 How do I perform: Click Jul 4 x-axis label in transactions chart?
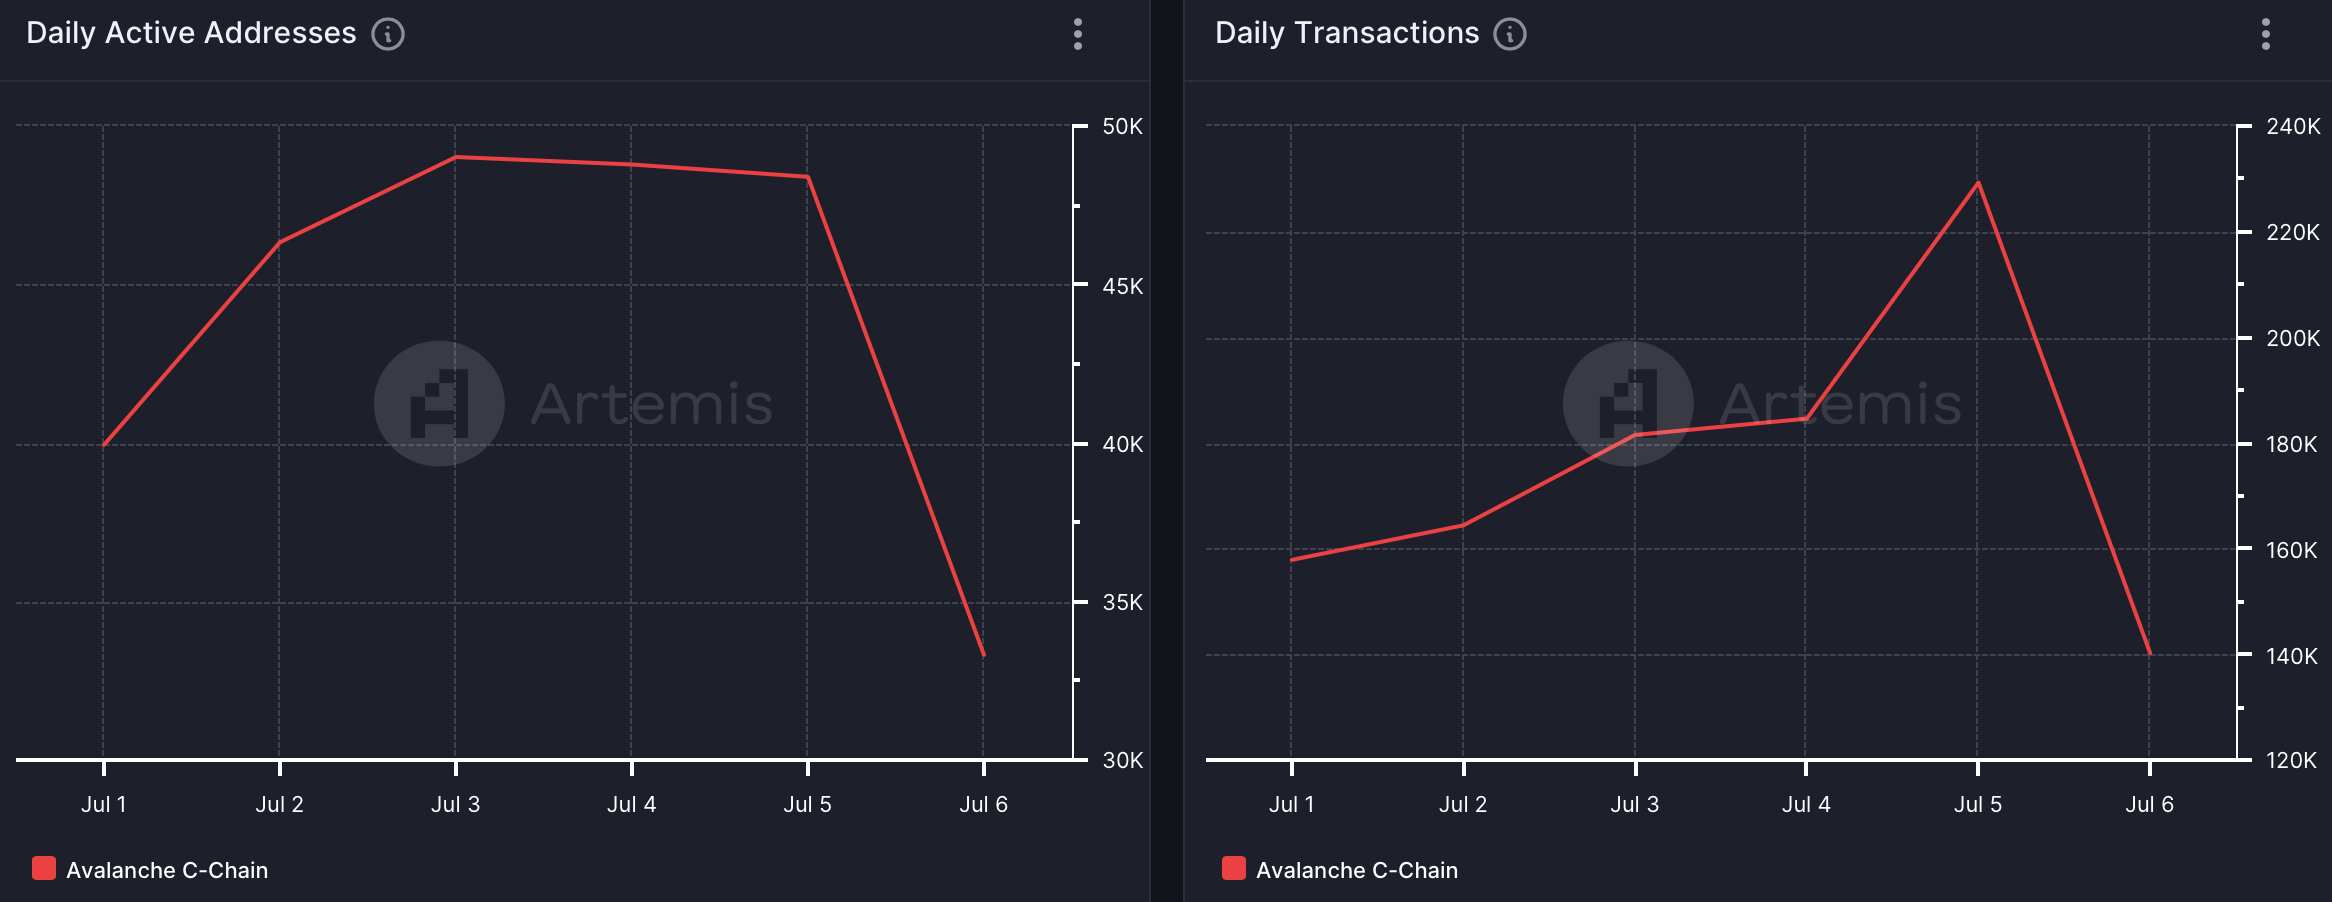1806,804
